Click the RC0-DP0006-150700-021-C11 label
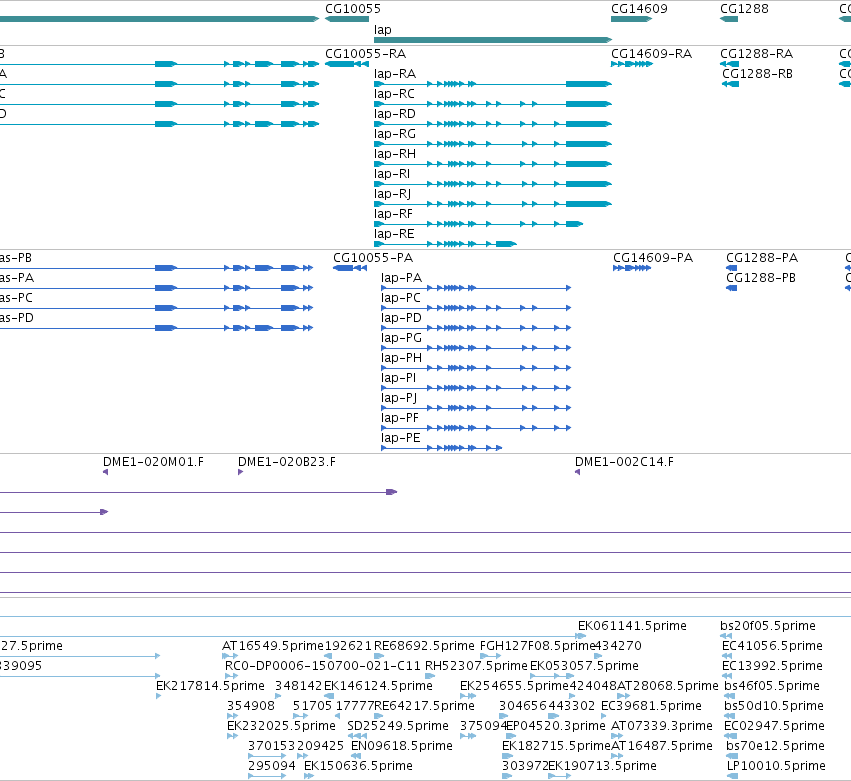The image size is (851, 781). pos(323,666)
